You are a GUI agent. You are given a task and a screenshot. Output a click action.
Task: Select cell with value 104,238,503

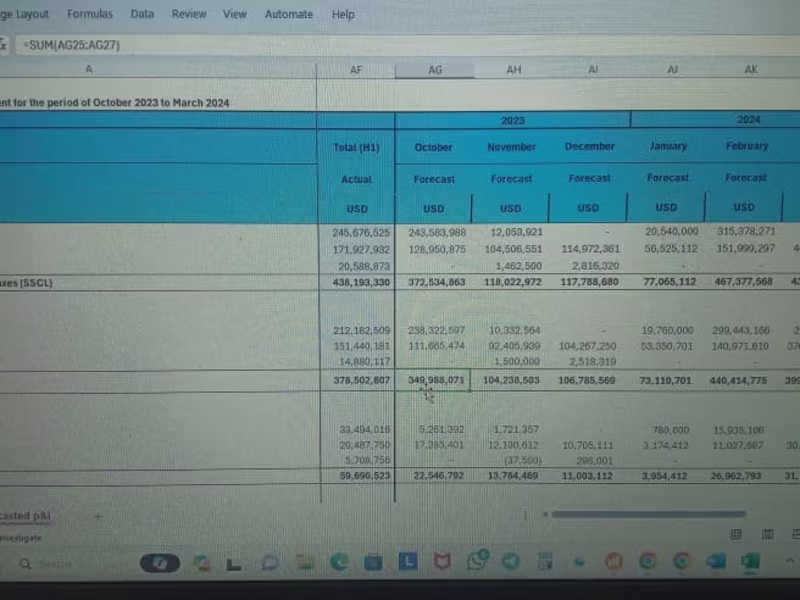point(510,380)
